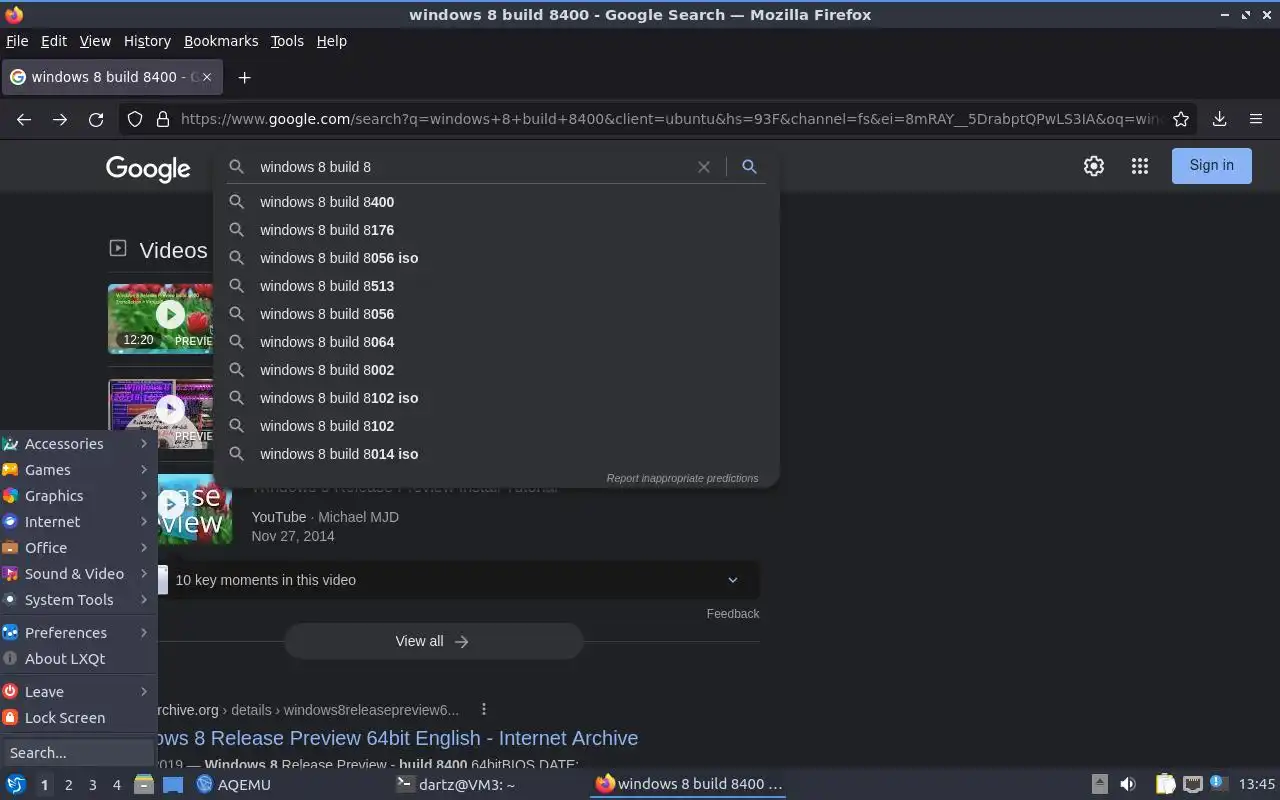Screen dimensions: 1280x800
Task: Click the site security padlock icon
Action: [x=163, y=119]
